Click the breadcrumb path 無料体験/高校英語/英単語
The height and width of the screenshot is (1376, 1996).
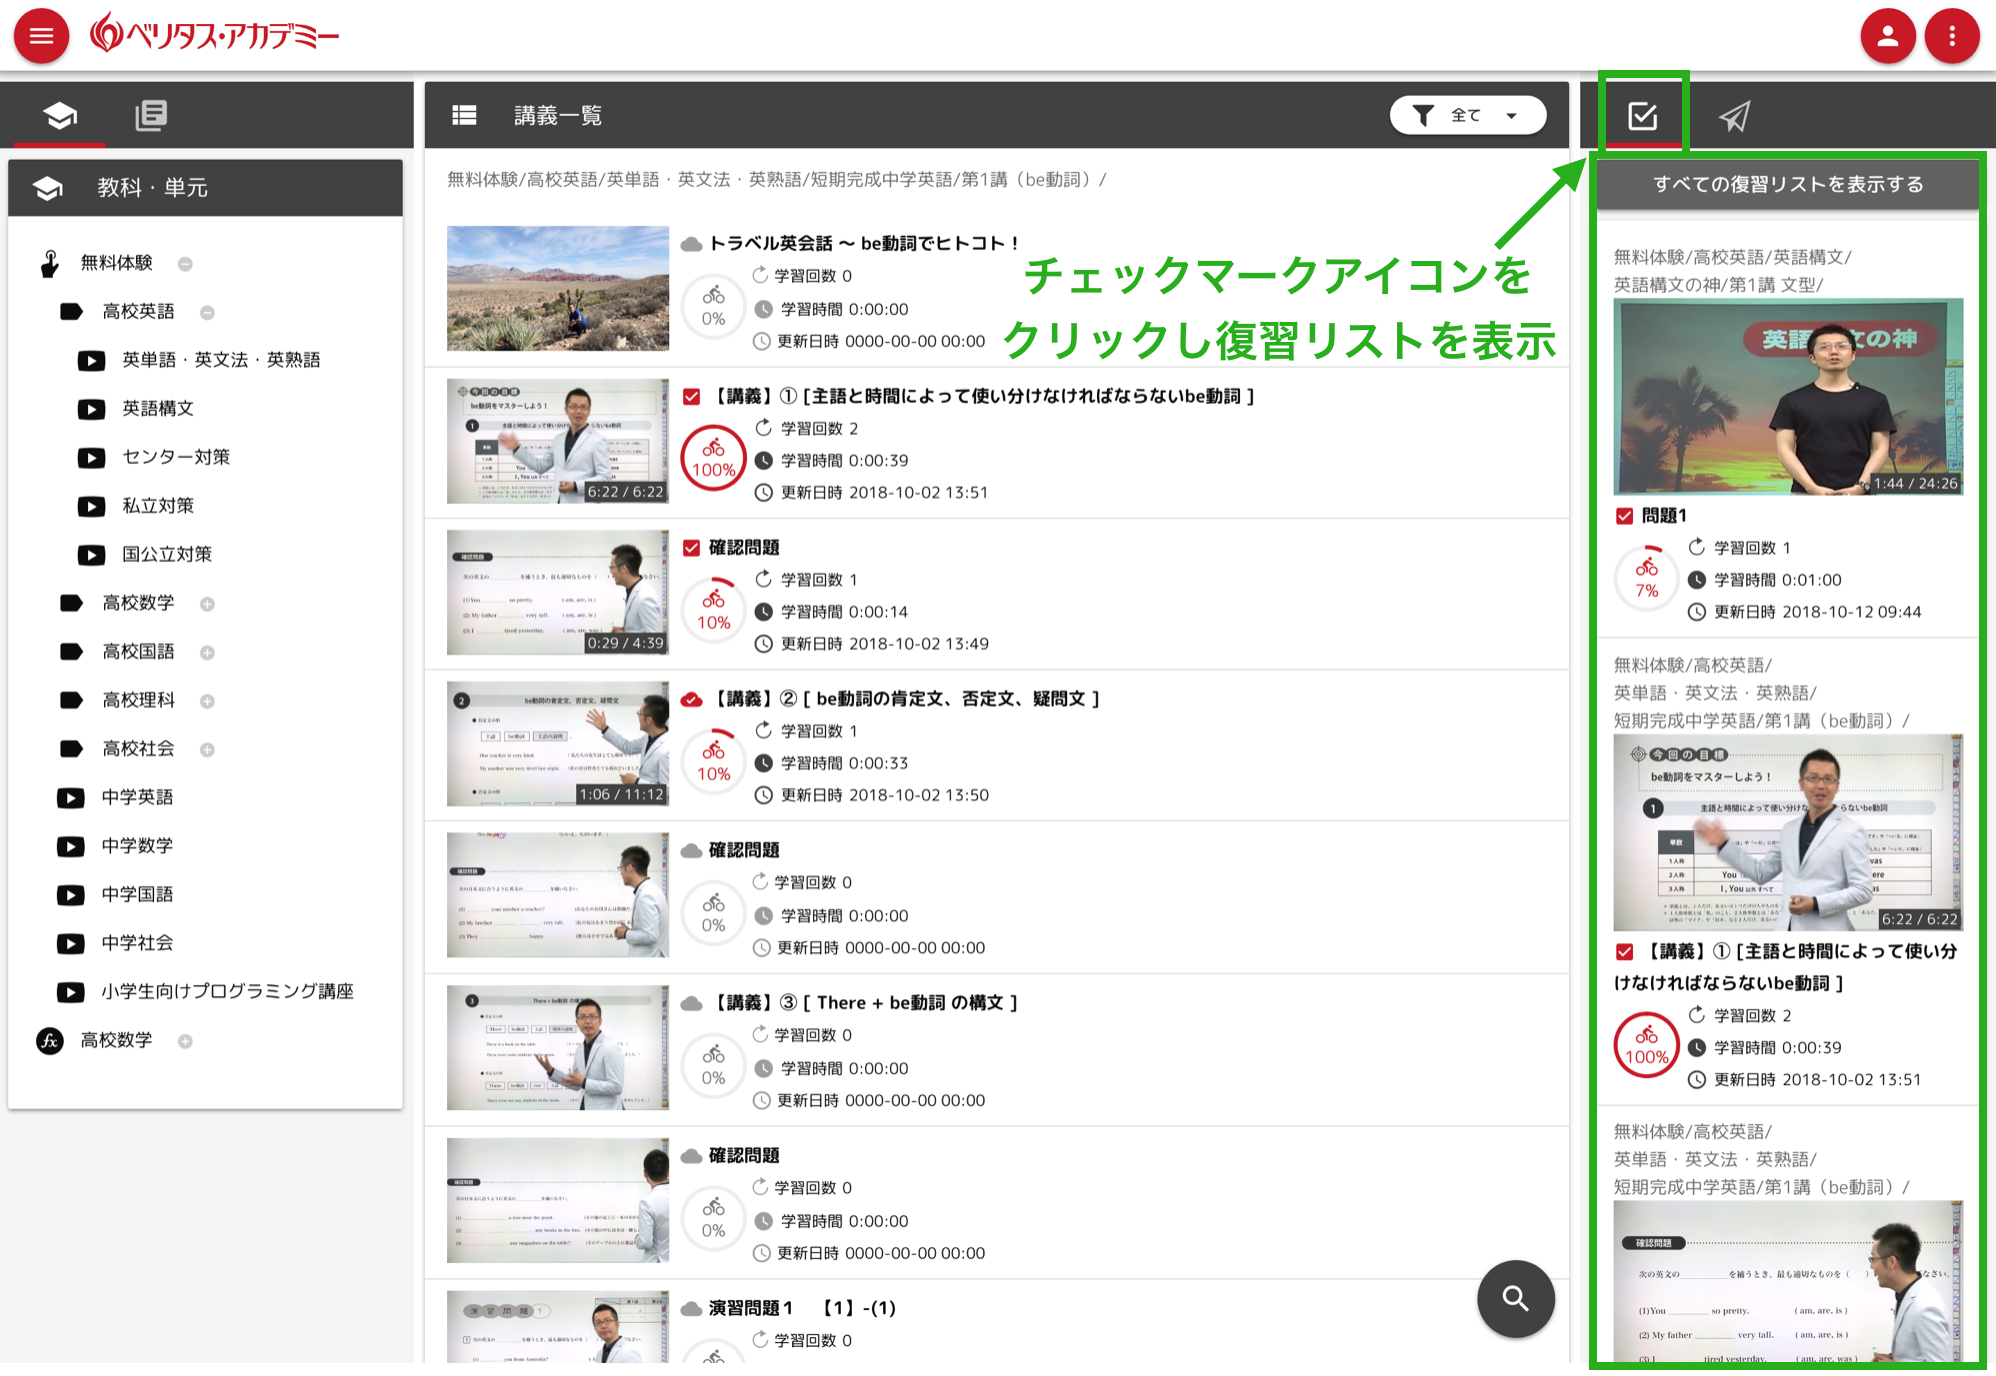click(777, 180)
